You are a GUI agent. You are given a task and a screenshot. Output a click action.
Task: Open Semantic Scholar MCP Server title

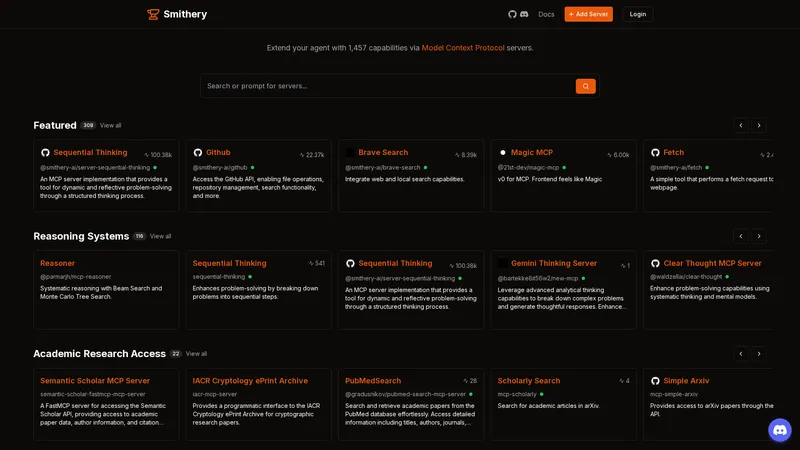(95, 381)
